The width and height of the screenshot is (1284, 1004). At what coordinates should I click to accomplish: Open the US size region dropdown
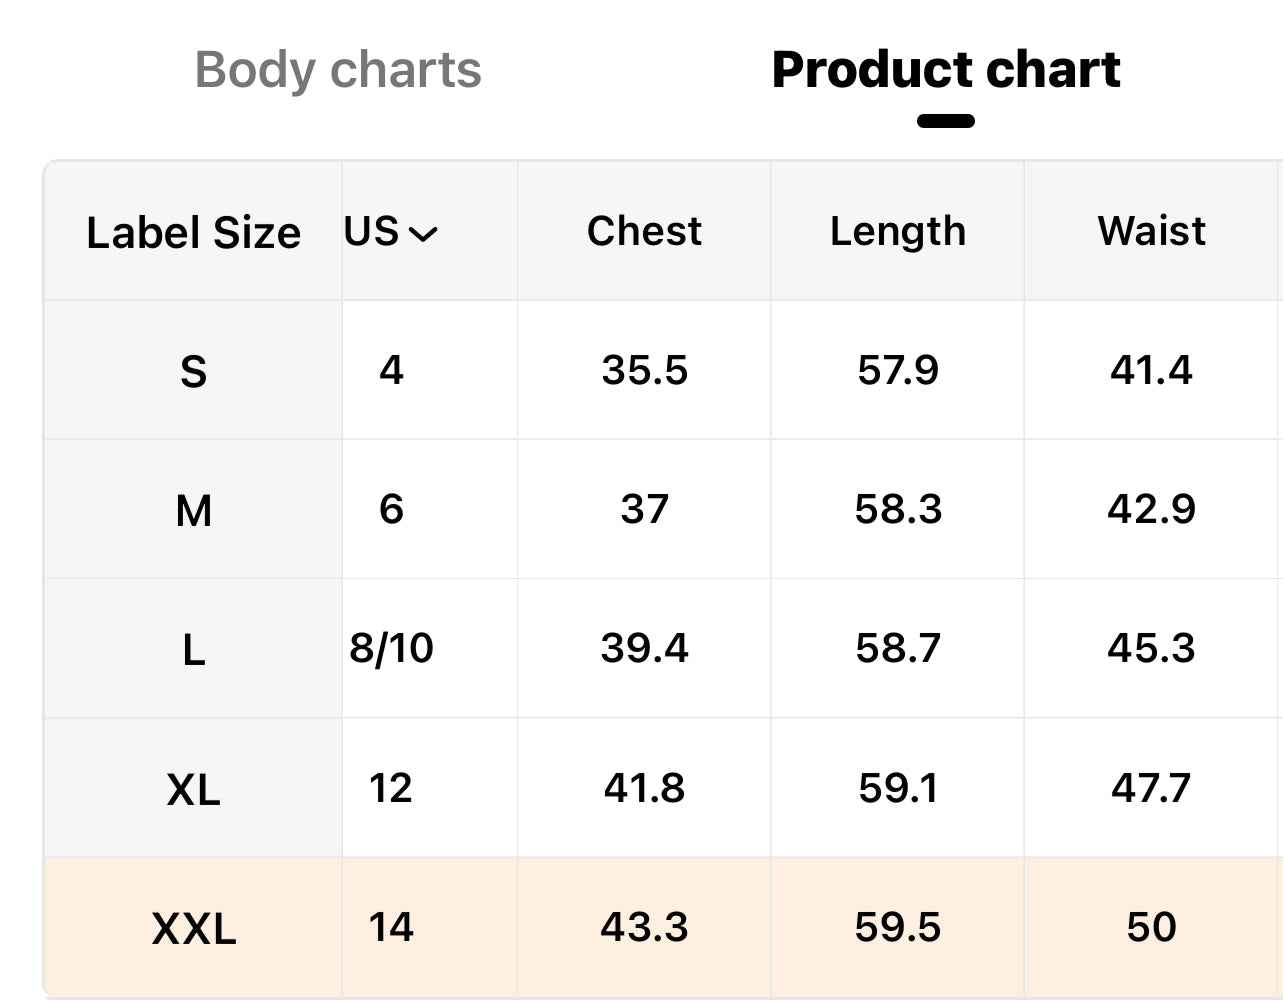coord(391,232)
